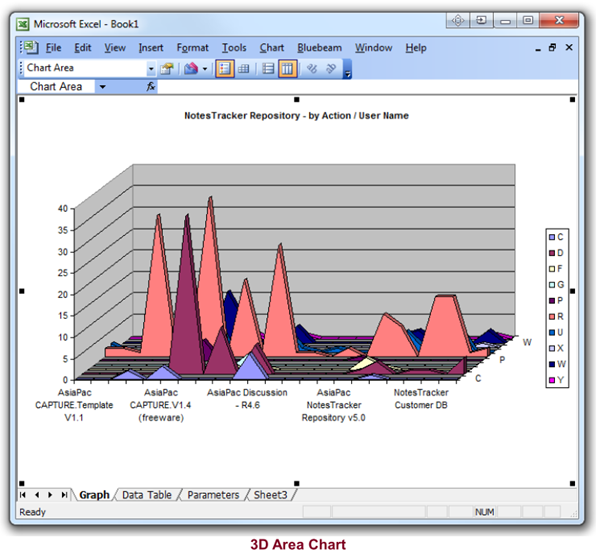The image size is (600, 558).
Task: Open the Parameters sheet tab
Action: pos(213,495)
